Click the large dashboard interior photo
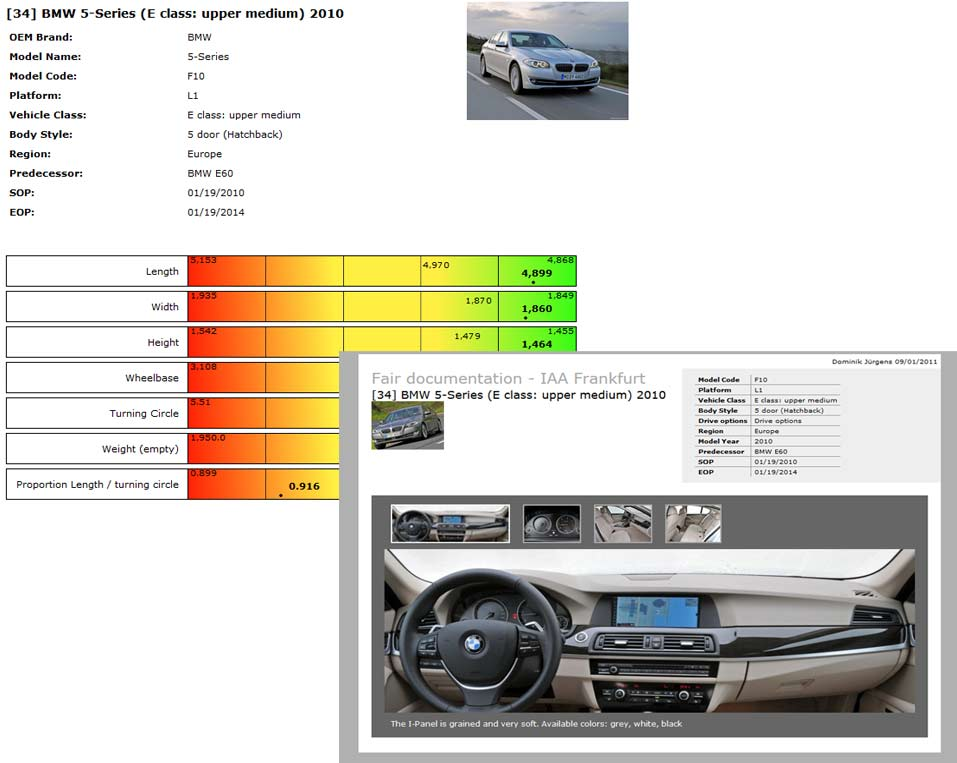Screen dimensions: 957x763 coord(649,631)
